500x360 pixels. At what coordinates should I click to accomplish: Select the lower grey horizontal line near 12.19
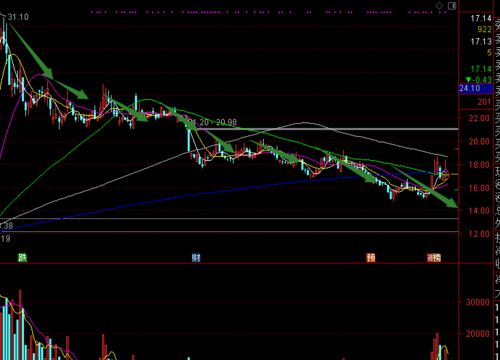pos(229,231)
